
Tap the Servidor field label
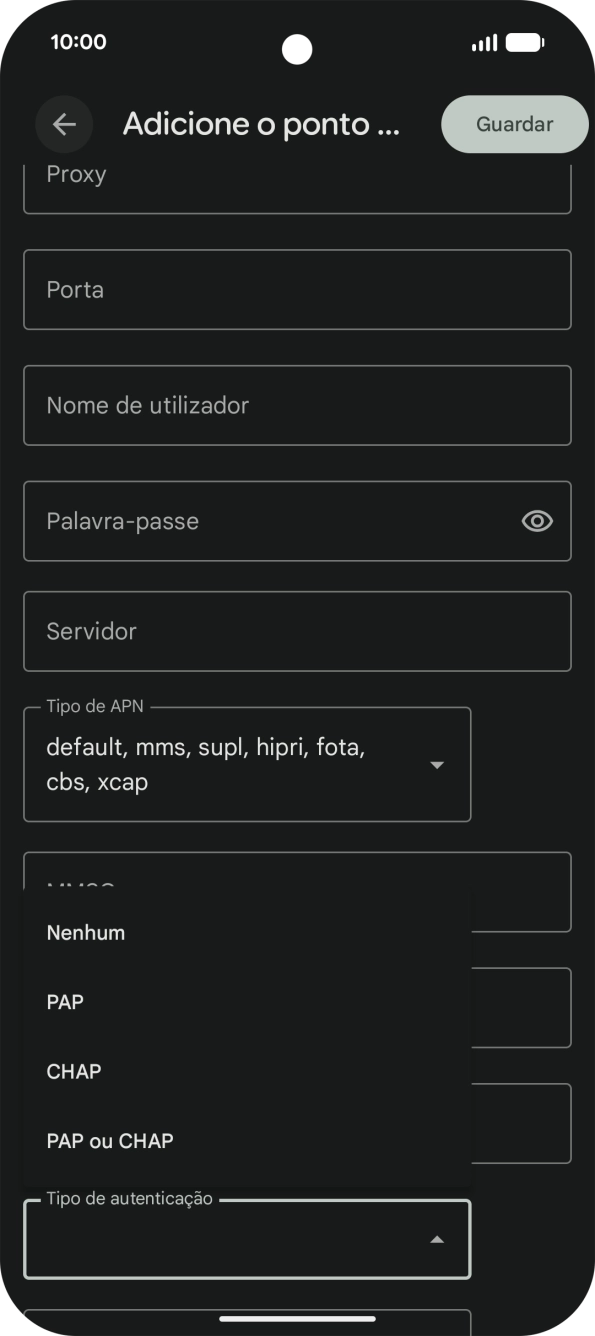point(91,631)
